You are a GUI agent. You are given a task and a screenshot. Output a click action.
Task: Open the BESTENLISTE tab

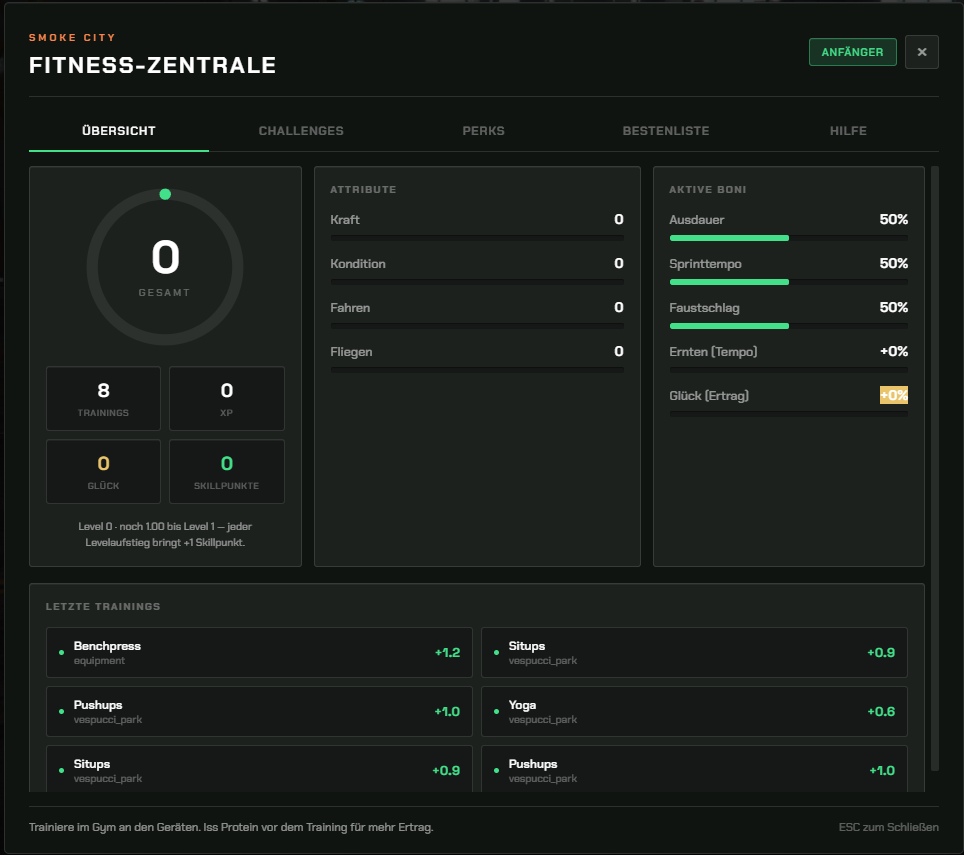click(666, 131)
